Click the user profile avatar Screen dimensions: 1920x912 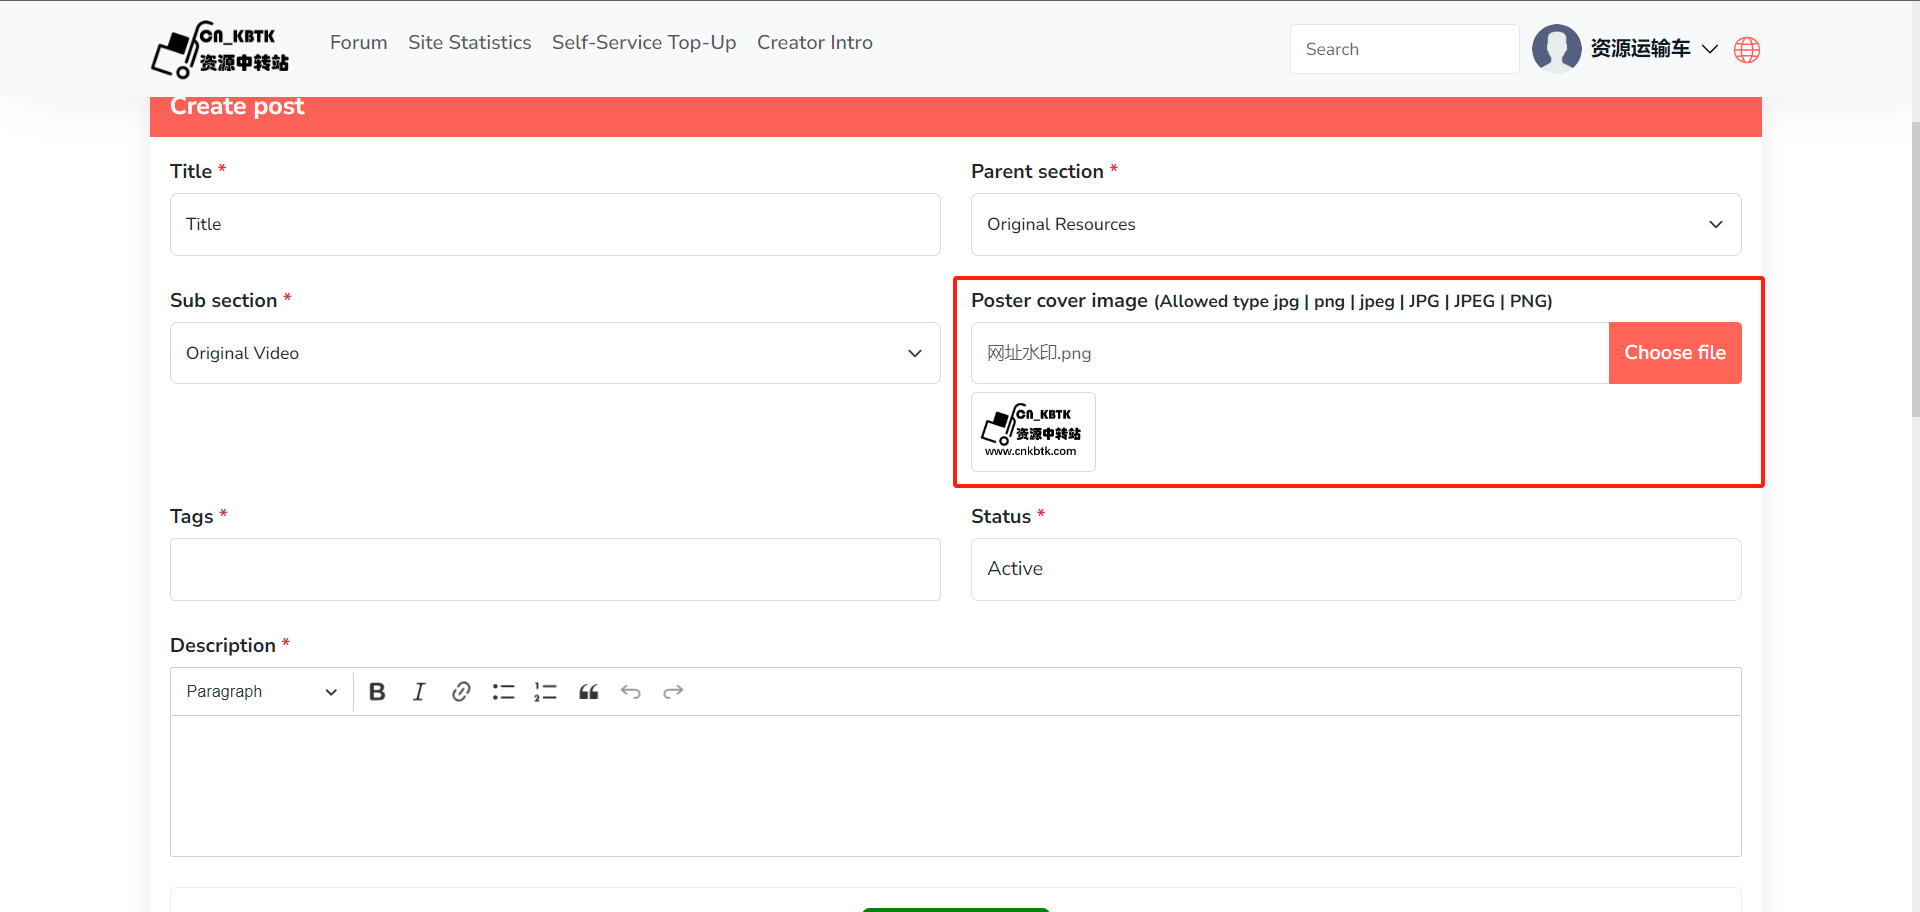pyautogui.click(x=1556, y=49)
